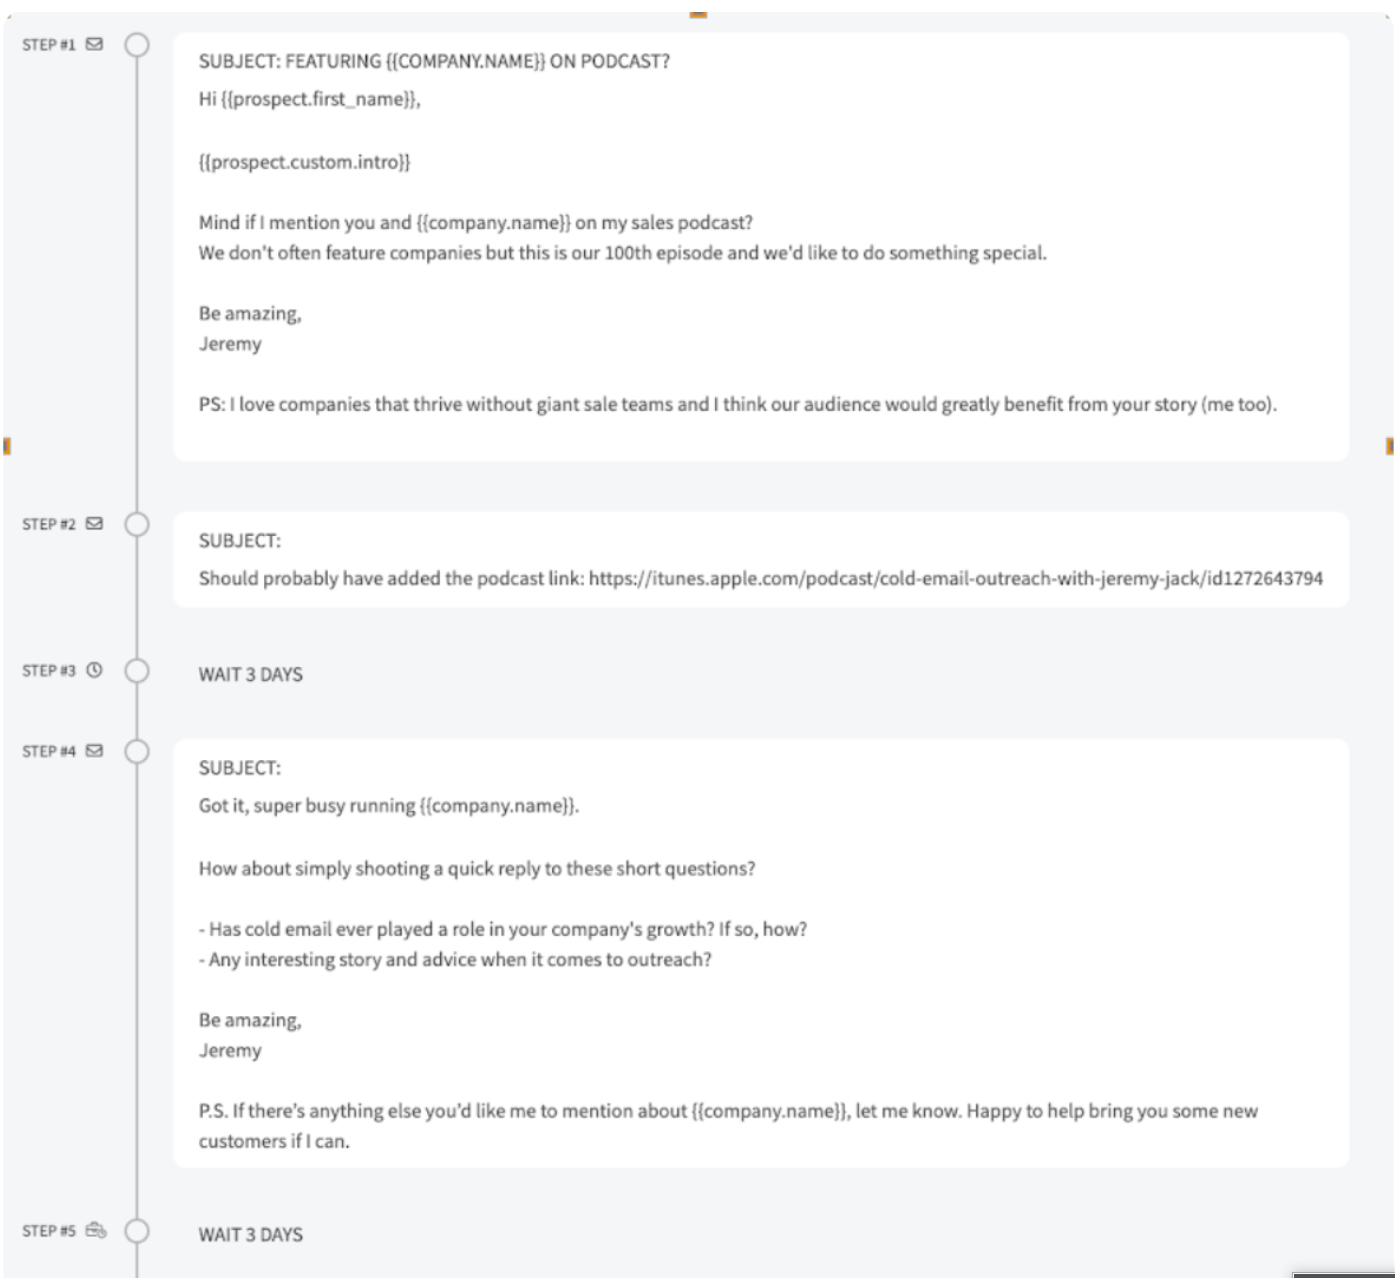Click the "STEP #1" label
This screenshot has width=1395, height=1278.
48,45
